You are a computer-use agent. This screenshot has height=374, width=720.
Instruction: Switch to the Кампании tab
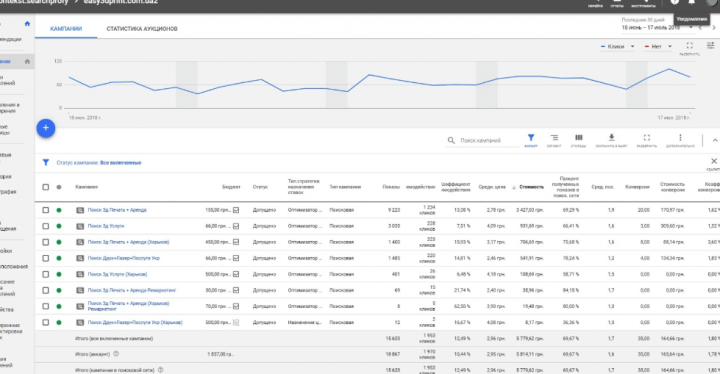(66, 28)
